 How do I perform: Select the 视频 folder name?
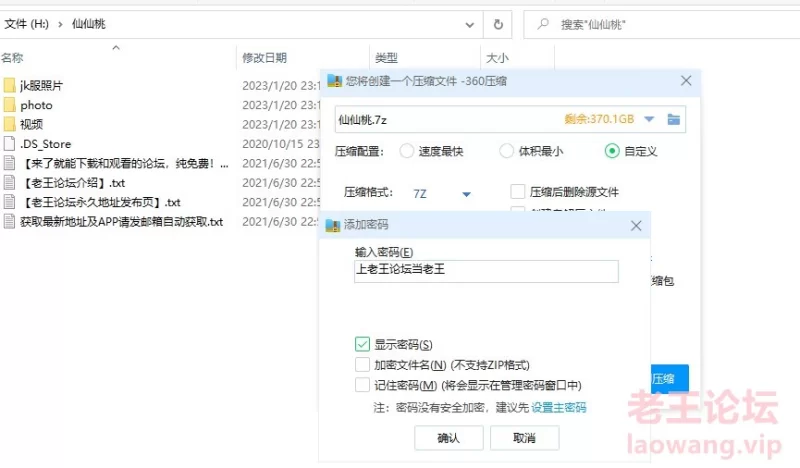point(31,125)
